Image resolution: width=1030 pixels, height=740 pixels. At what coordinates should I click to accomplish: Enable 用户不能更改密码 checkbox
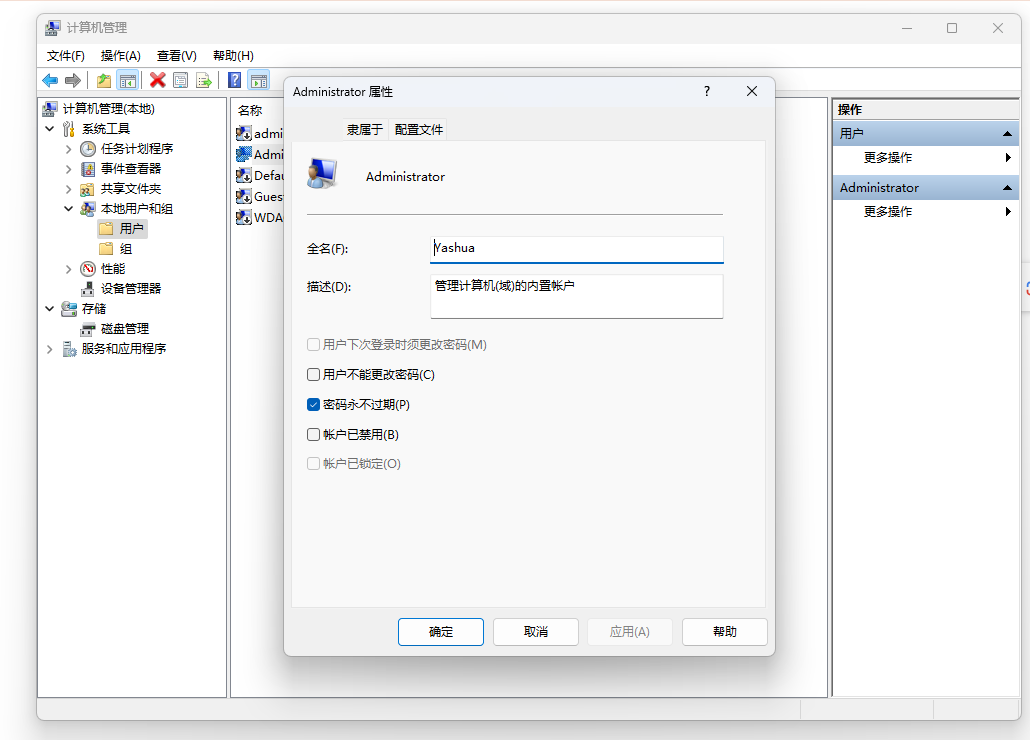click(314, 375)
